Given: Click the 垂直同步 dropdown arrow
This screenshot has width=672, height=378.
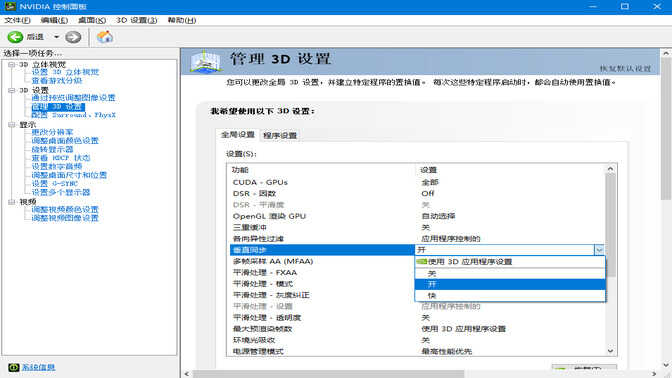Looking at the screenshot, I should 599,250.
